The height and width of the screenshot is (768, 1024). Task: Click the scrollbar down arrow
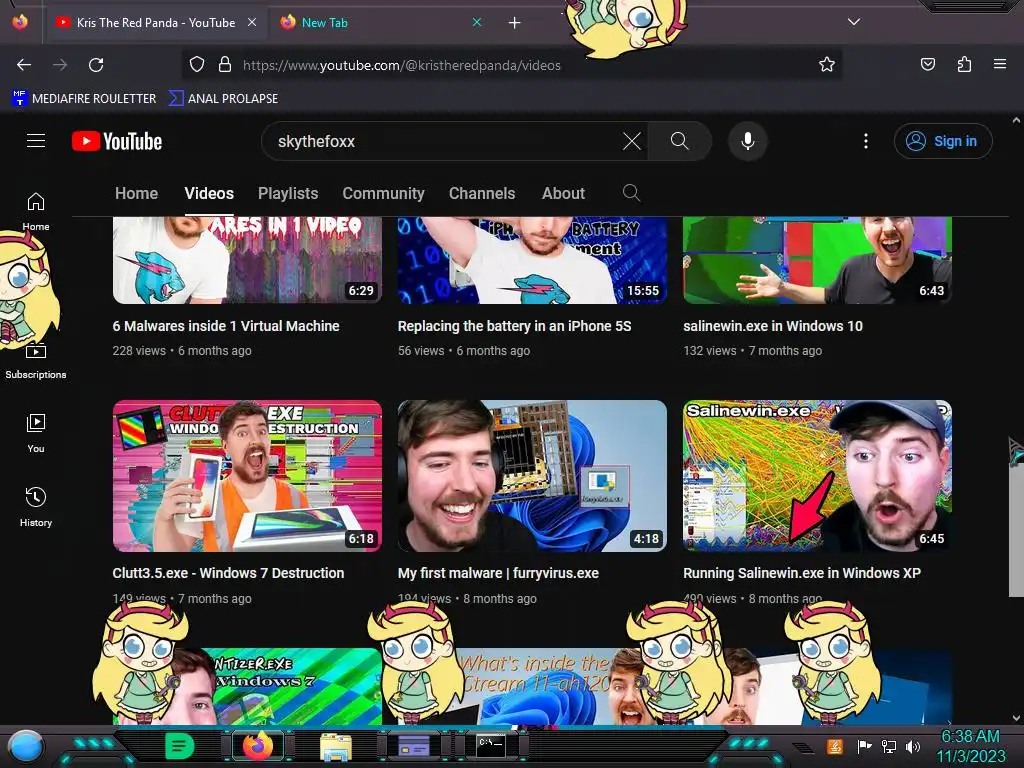1016,718
